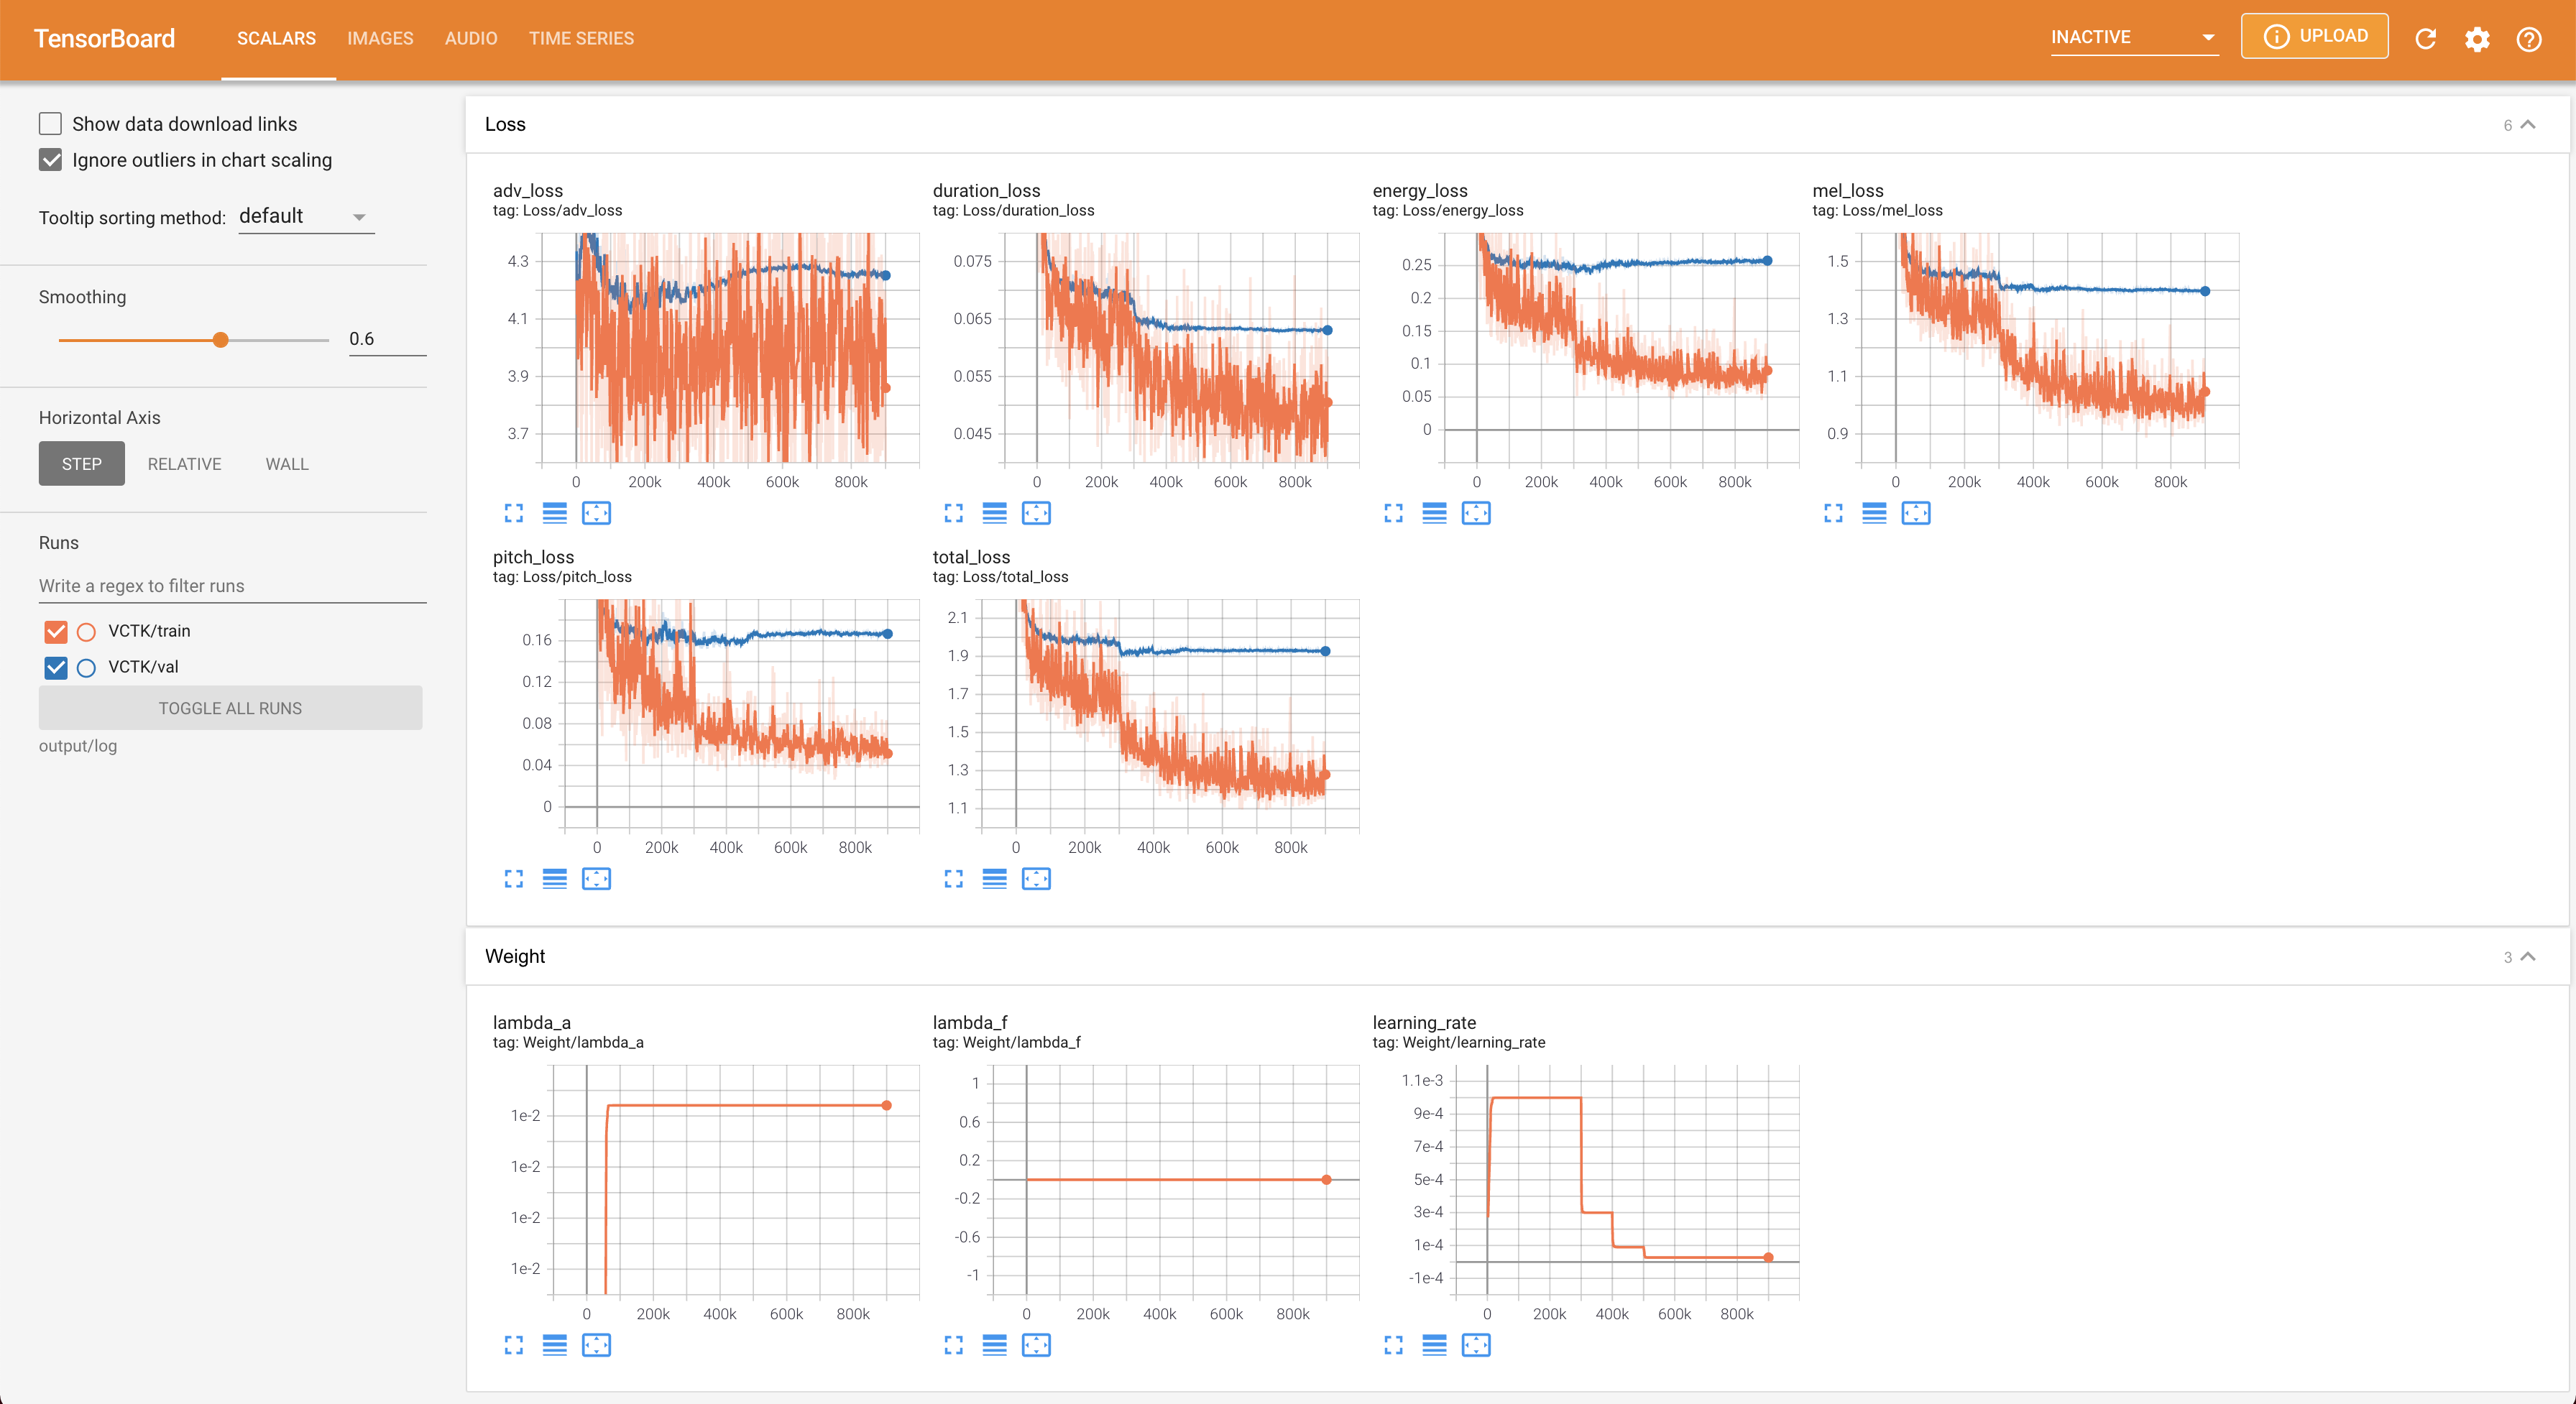Viewport: 2576px width, 1404px height.
Task: Click the TOGGLE ALL RUNS button
Action: 230,708
